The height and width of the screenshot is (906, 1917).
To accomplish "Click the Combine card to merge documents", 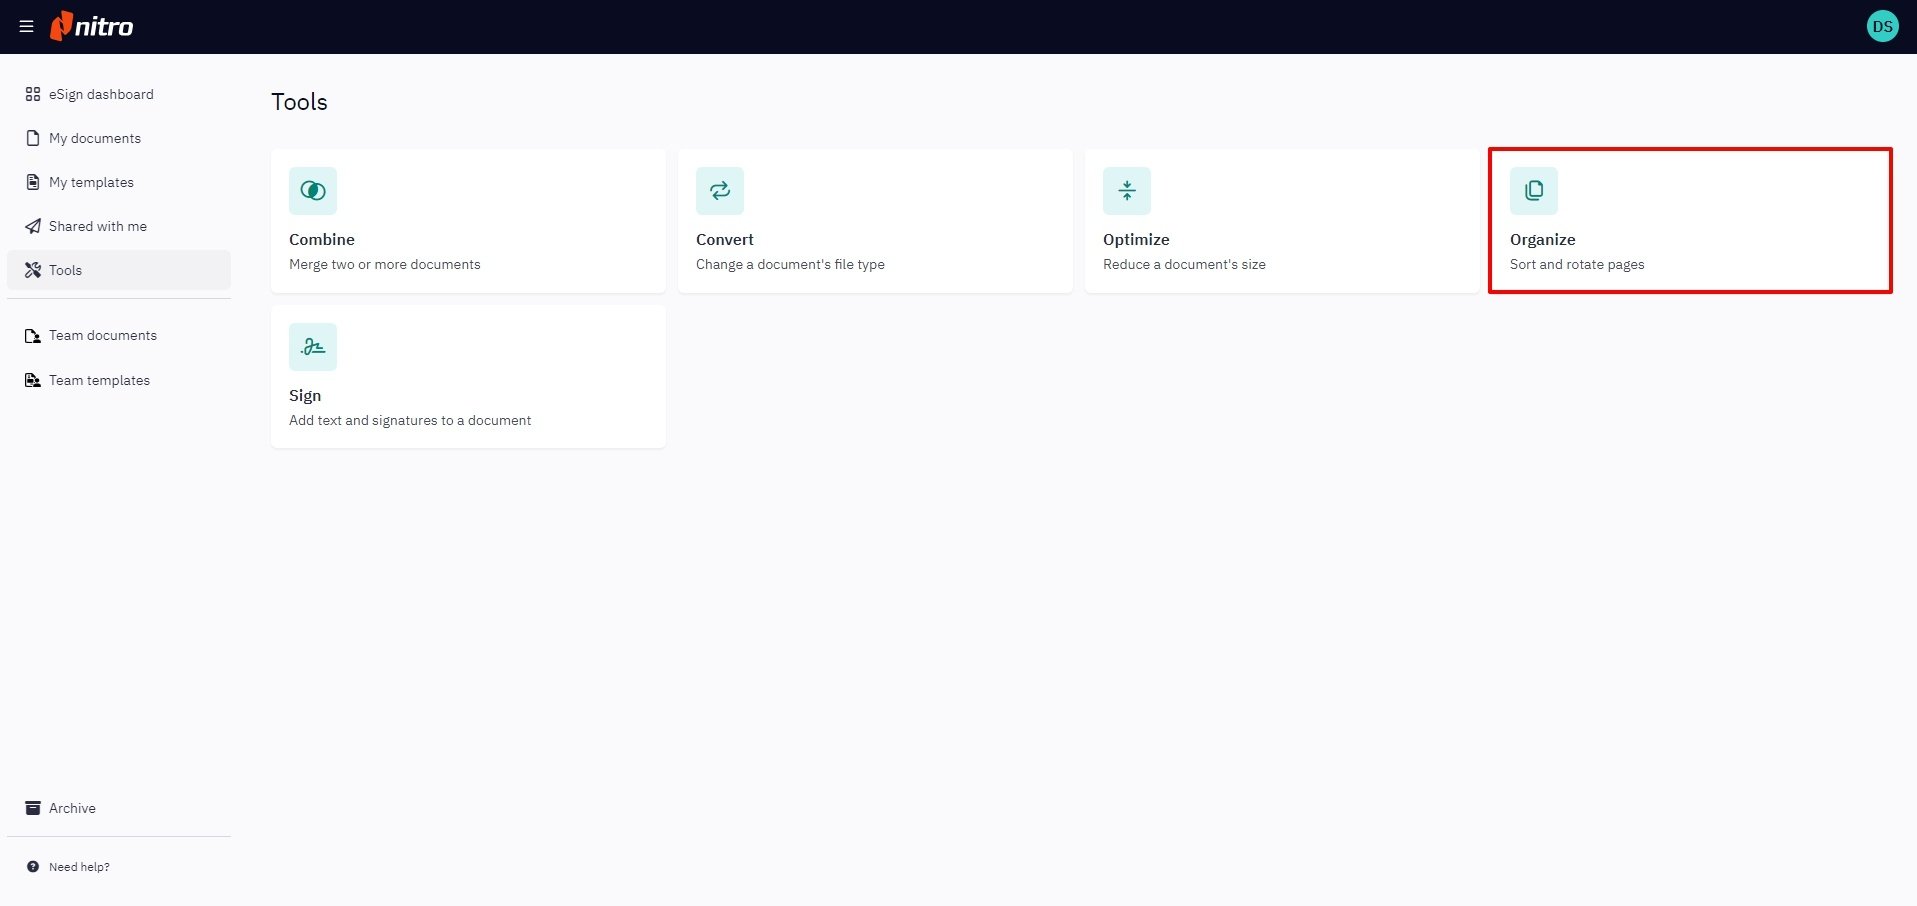I will coord(467,220).
